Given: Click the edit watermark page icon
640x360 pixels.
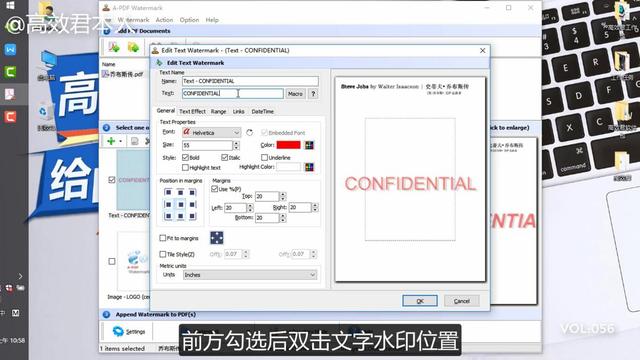Looking at the screenshot, I should pyautogui.click(x=134, y=141).
